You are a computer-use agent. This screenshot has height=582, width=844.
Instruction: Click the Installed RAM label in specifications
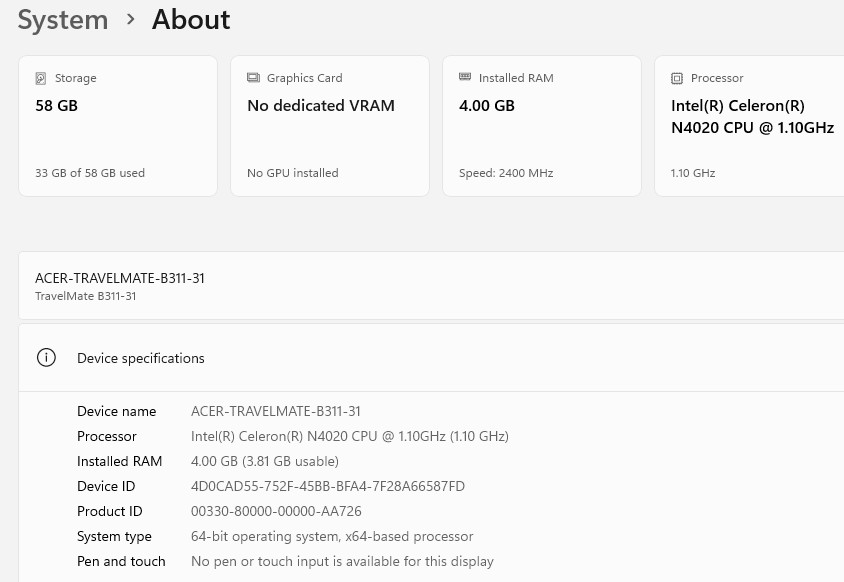coord(119,461)
